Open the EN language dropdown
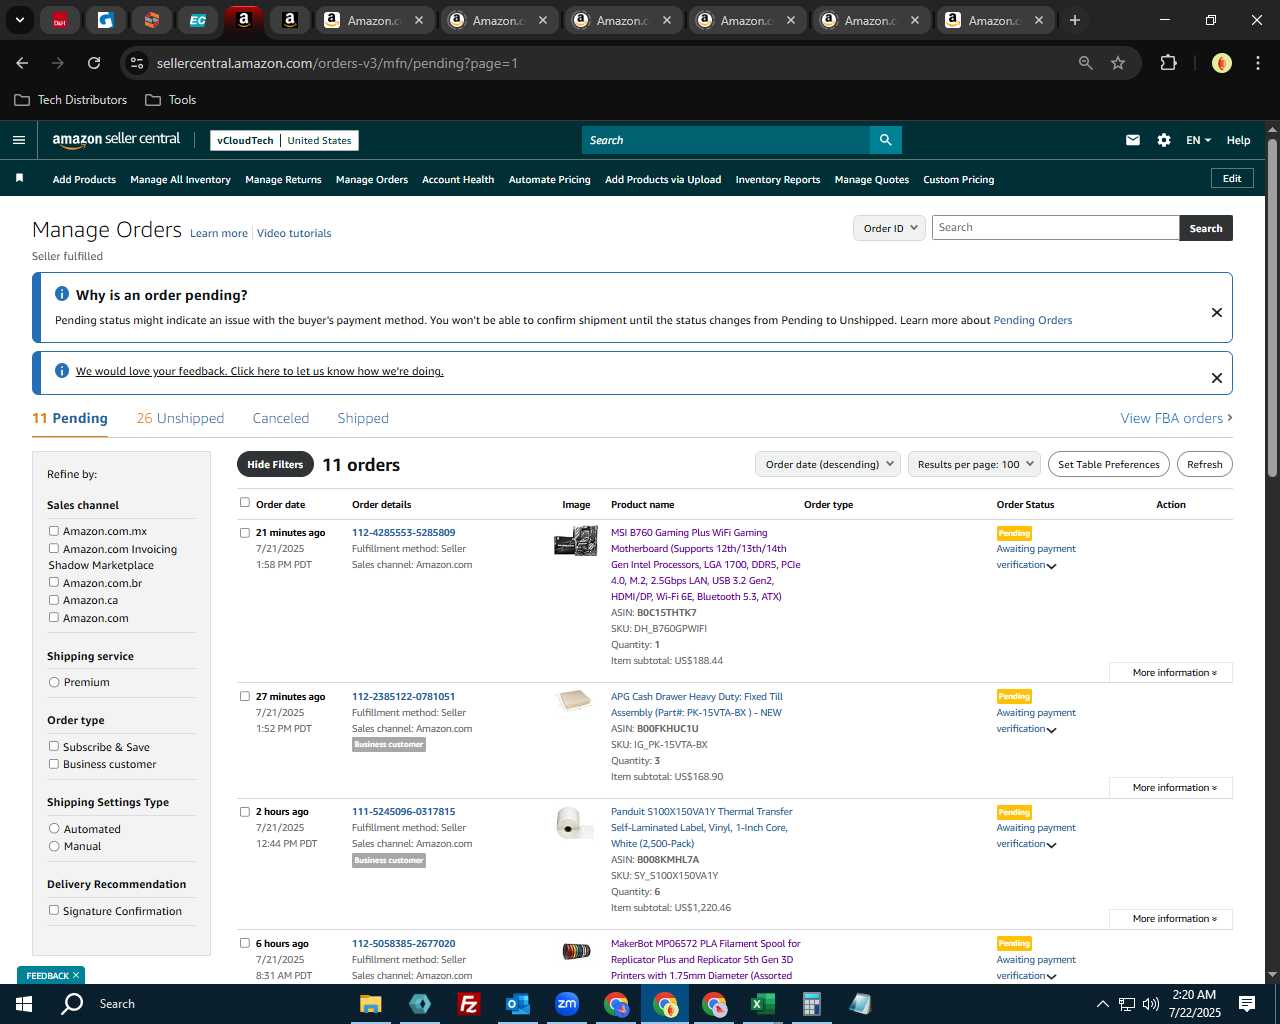 pyautogui.click(x=1198, y=140)
